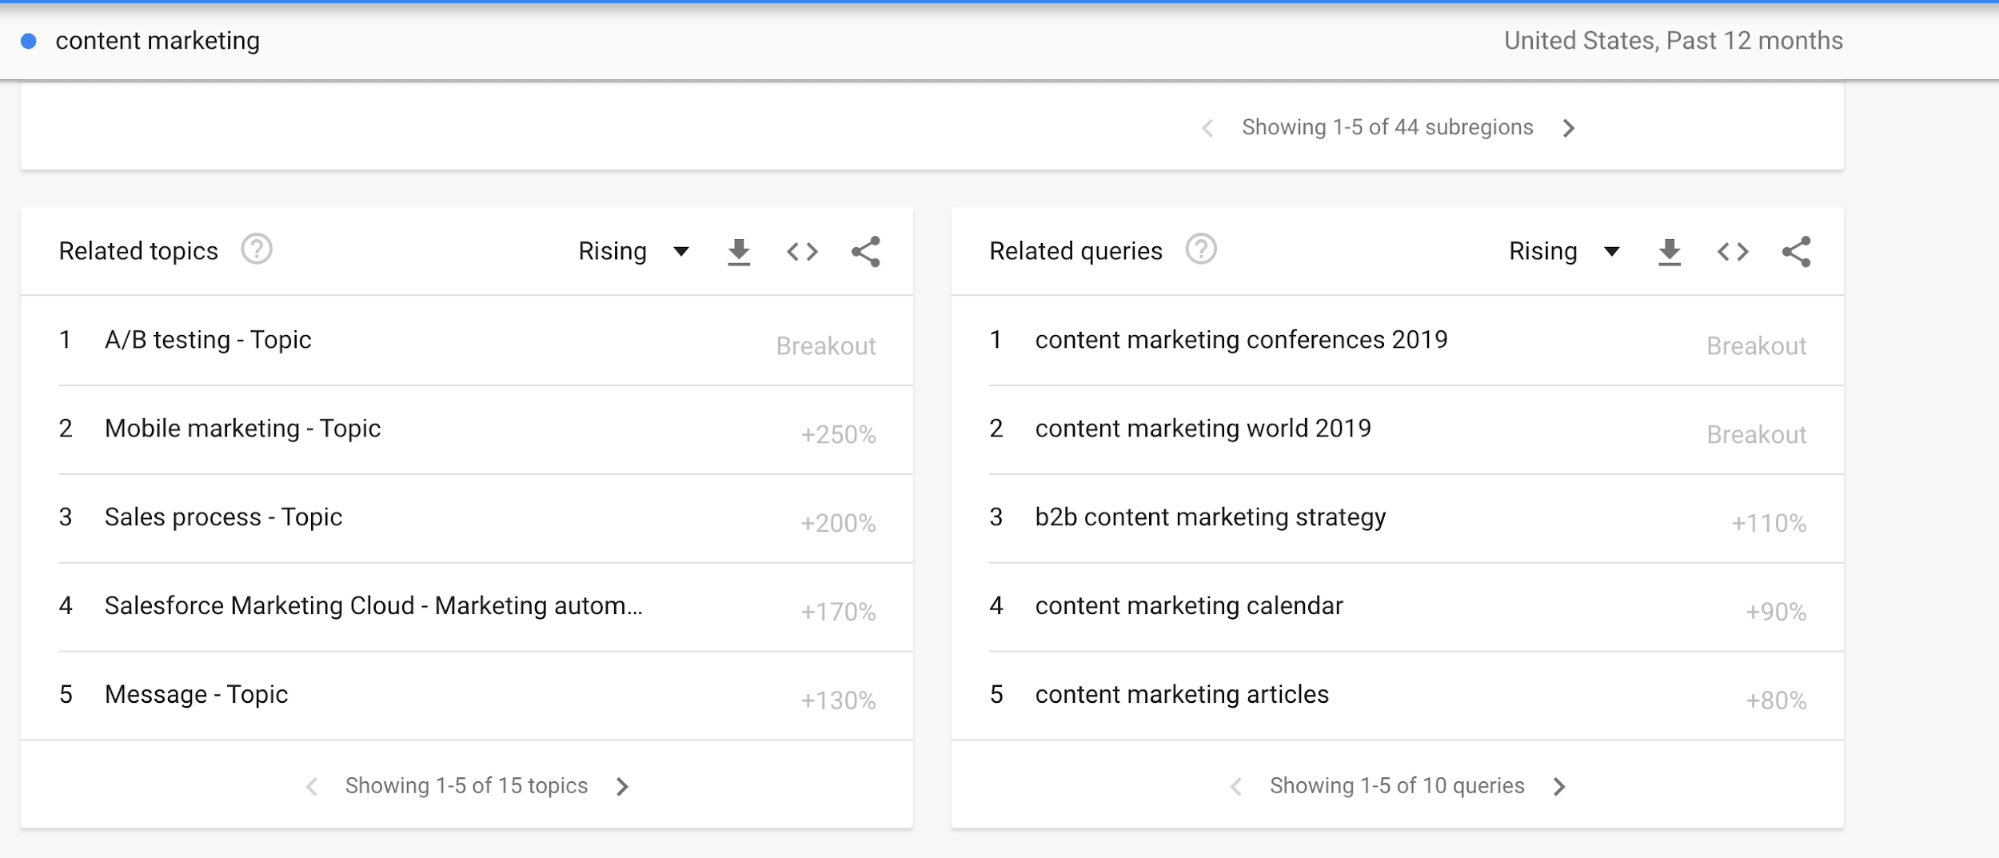Click the +110% value for b2b strategy
The height and width of the screenshot is (858, 1999).
point(1769,524)
